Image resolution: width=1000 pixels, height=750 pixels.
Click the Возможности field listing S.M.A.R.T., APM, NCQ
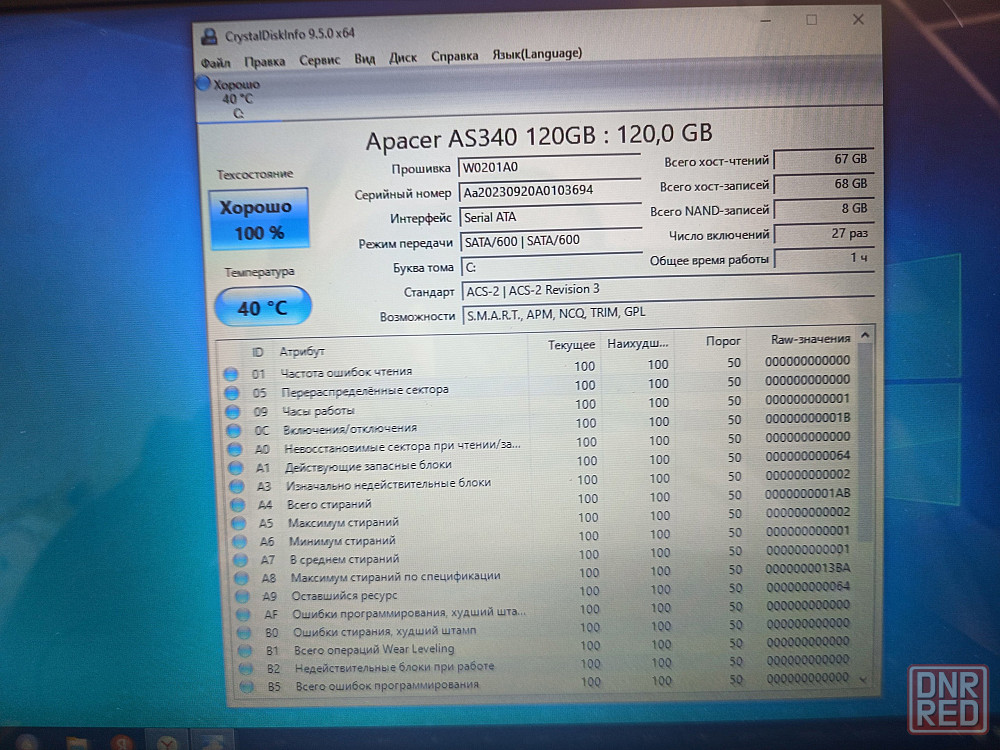click(668, 312)
